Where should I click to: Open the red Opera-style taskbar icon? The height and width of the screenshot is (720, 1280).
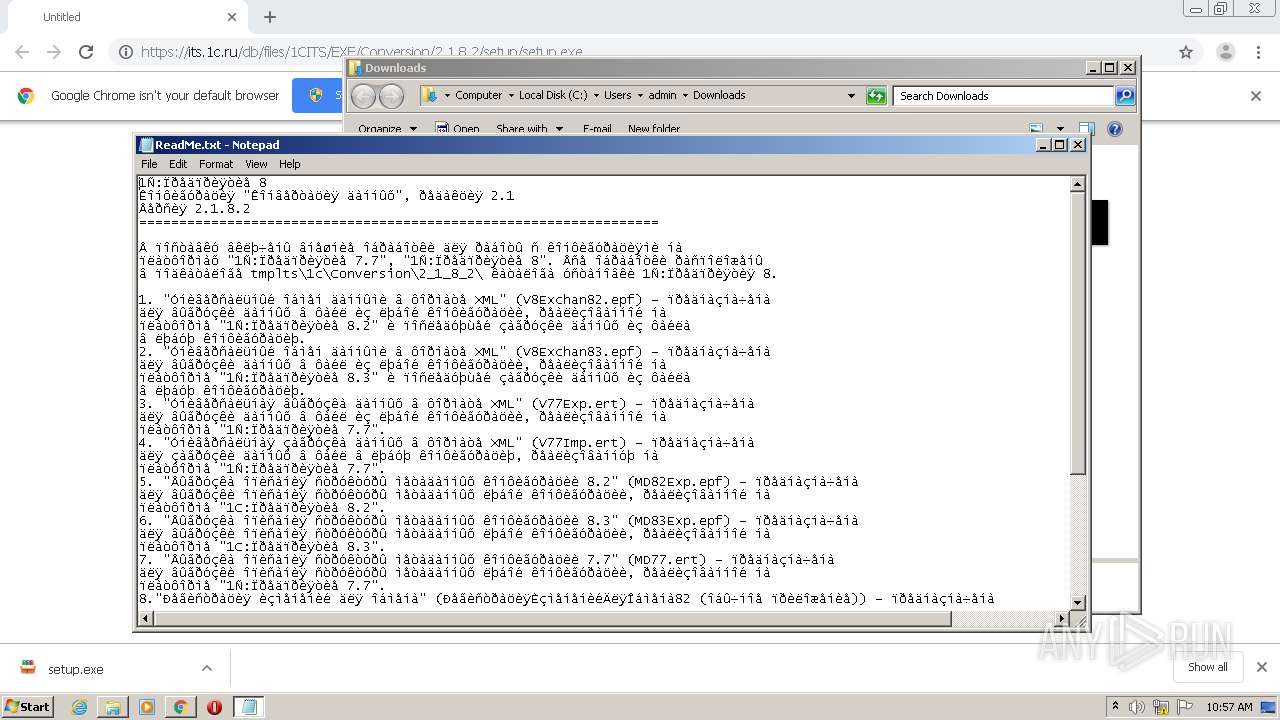pos(214,707)
